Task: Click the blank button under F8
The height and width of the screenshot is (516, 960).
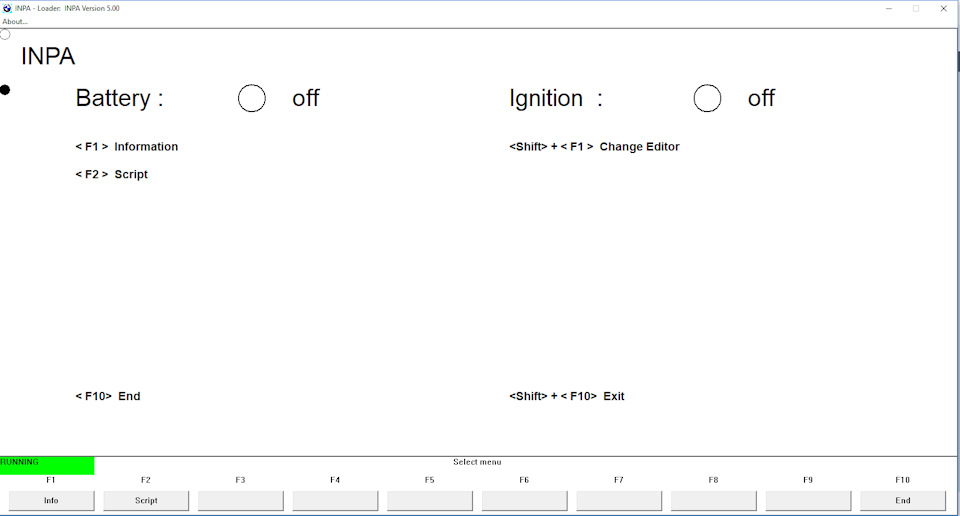Action: 713,500
